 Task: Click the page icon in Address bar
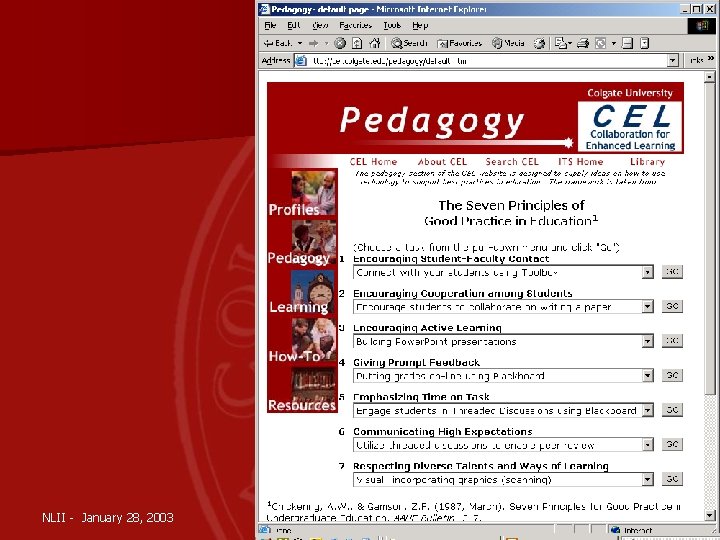[x=301, y=61]
